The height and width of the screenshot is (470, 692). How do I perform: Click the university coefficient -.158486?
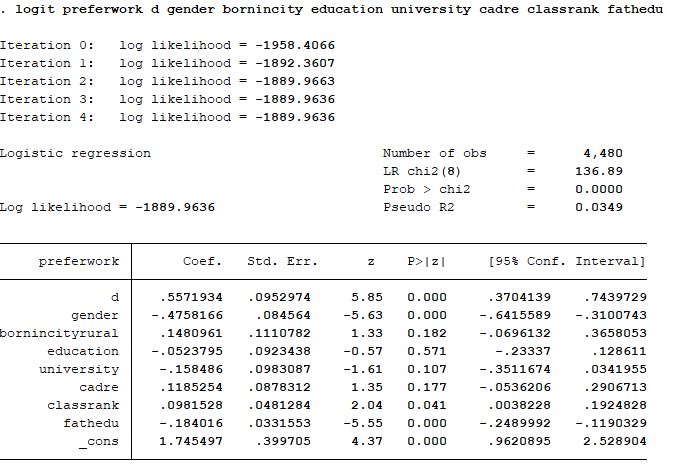pos(190,369)
